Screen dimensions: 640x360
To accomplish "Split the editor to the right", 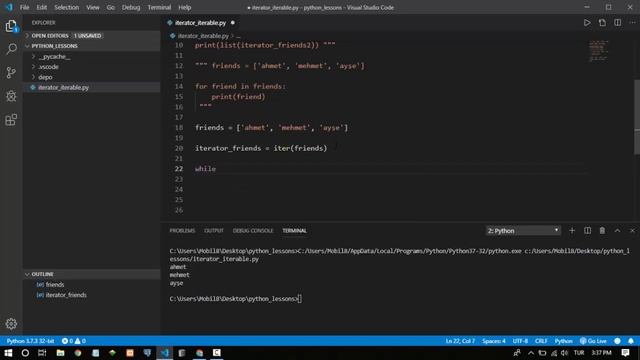I will point(618,23).
